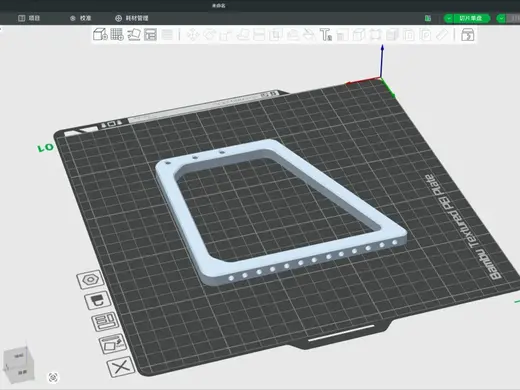Click the plate icon below the hexagon
This screenshot has width=520, height=390.
pyautogui.click(x=98, y=300)
